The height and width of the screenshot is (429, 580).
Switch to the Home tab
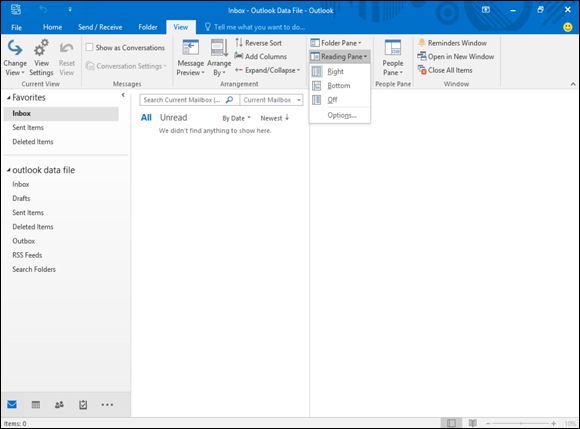[x=53, y=27]
